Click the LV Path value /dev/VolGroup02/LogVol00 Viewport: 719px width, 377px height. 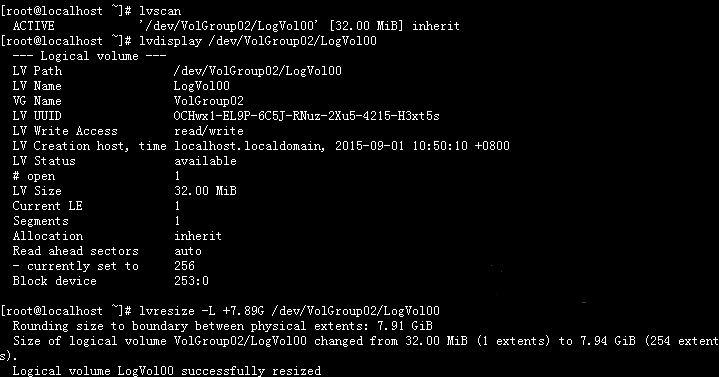pos(258,71)
